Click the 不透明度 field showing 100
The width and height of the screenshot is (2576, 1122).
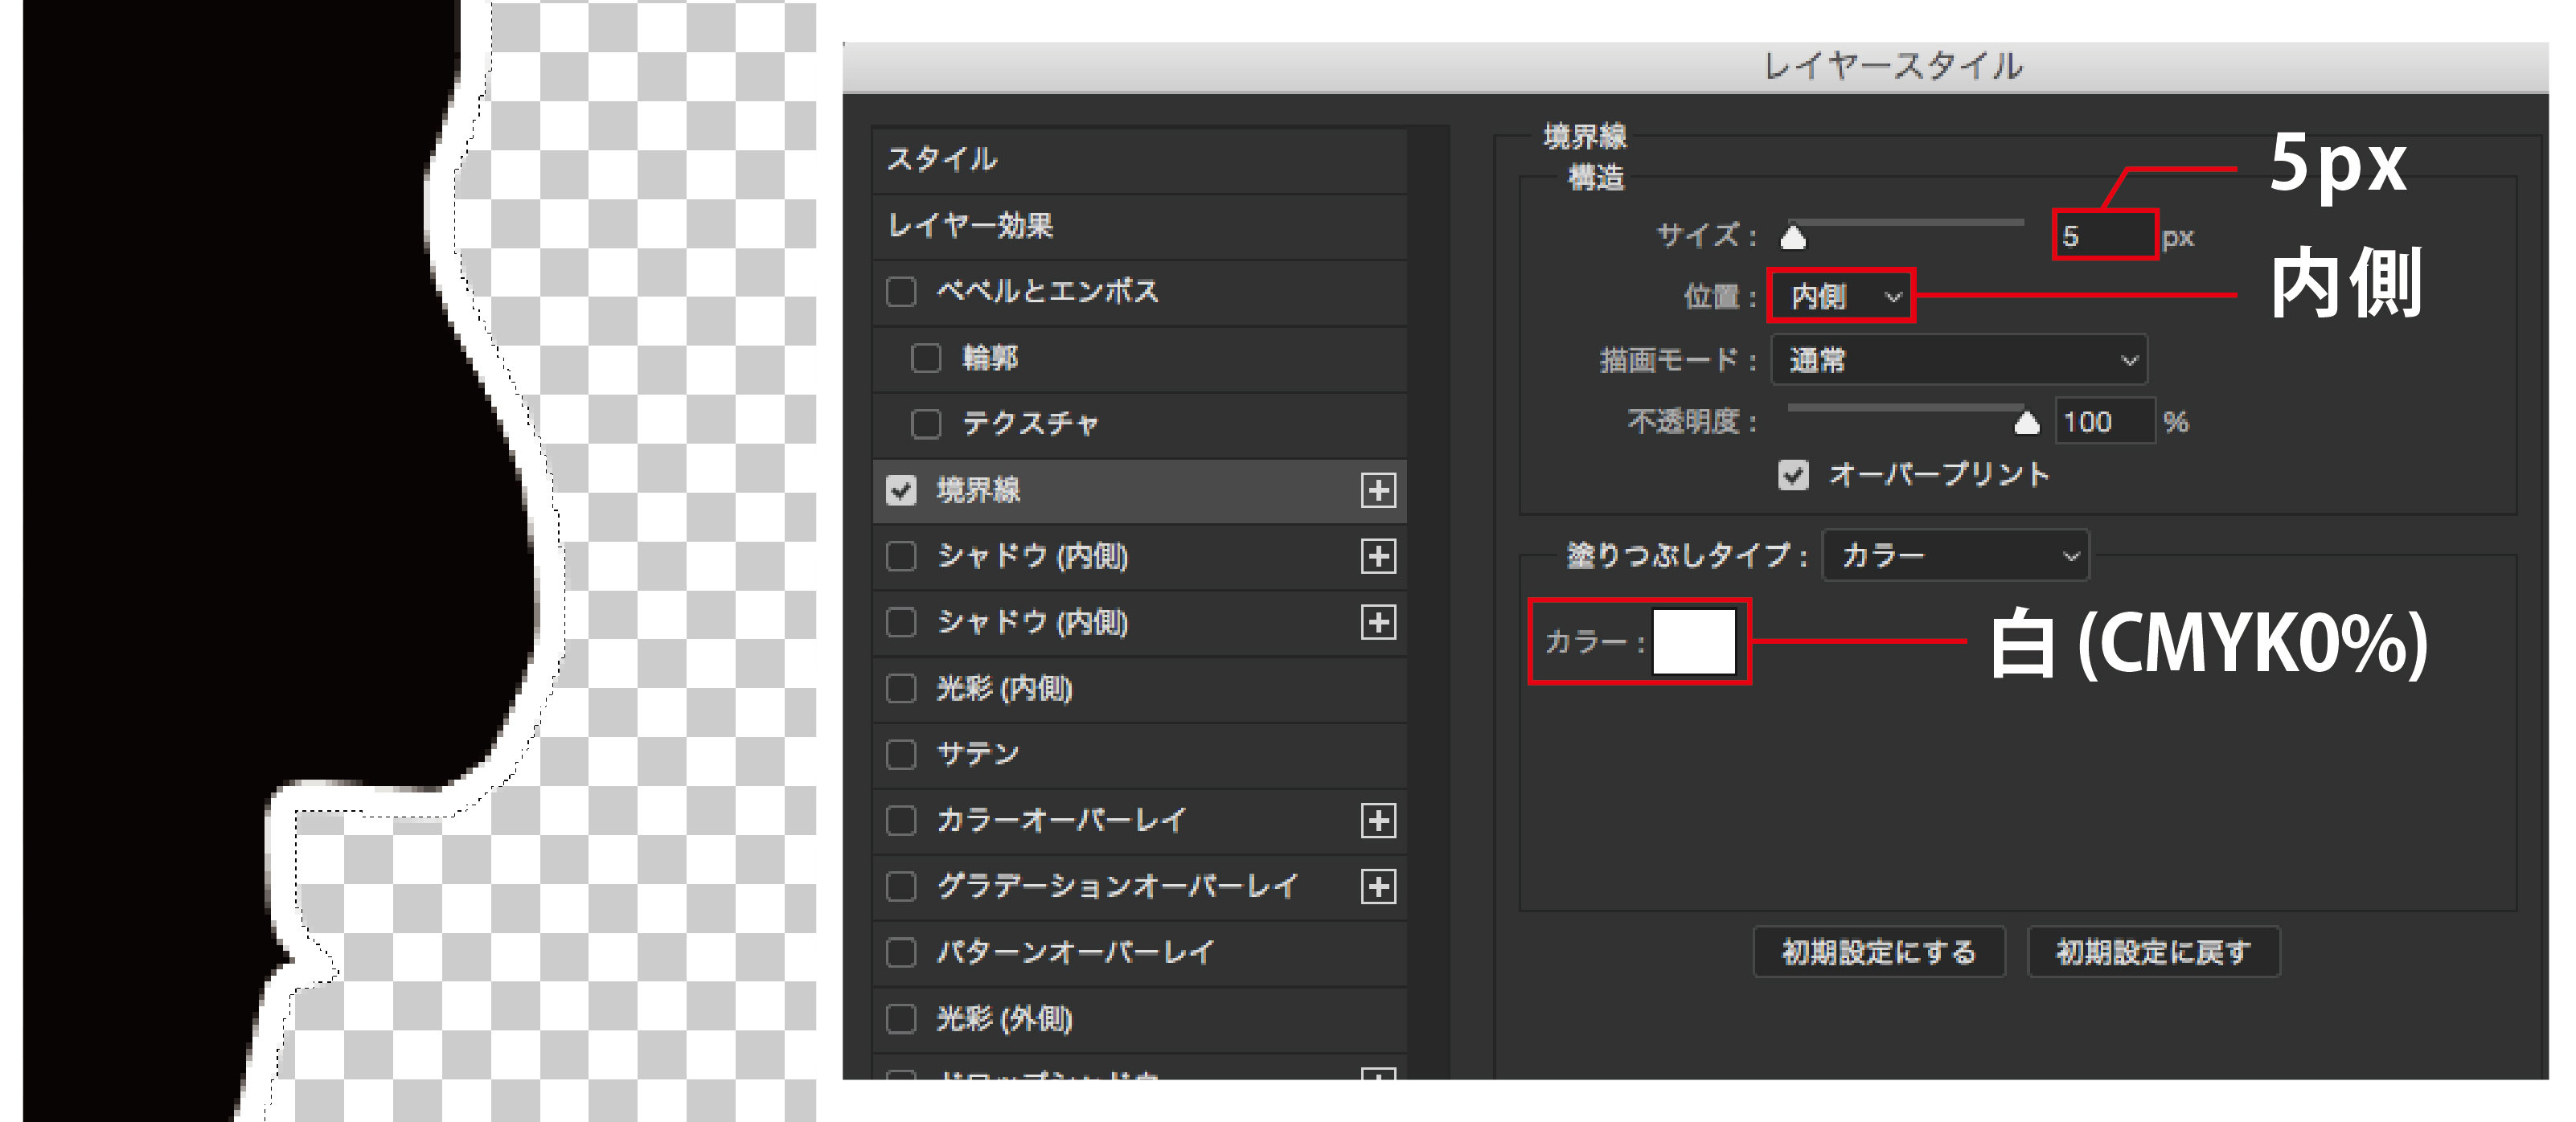coord(2104,422)
